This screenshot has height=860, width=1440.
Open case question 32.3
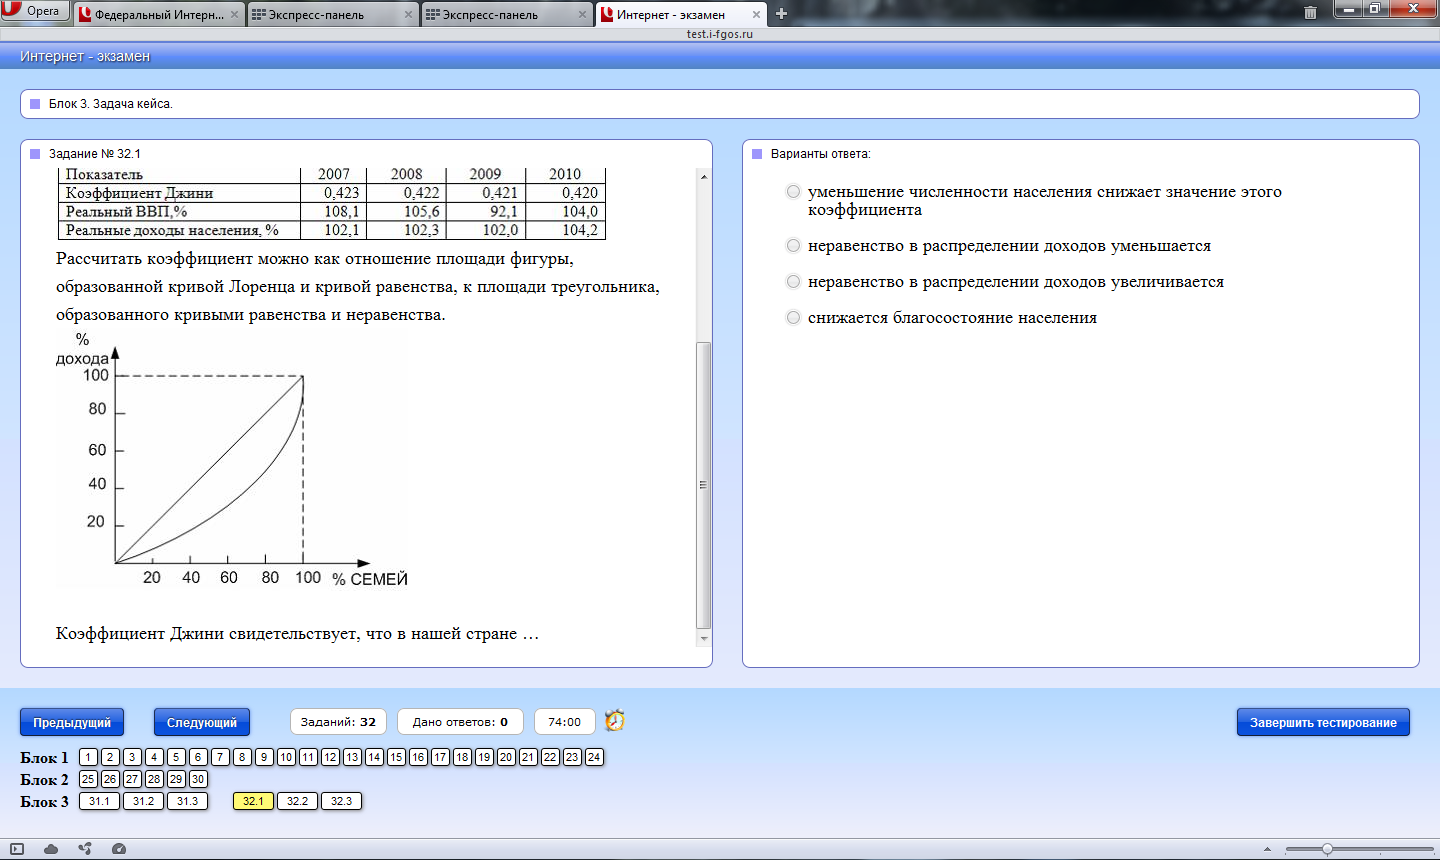[x=341, y=801]
